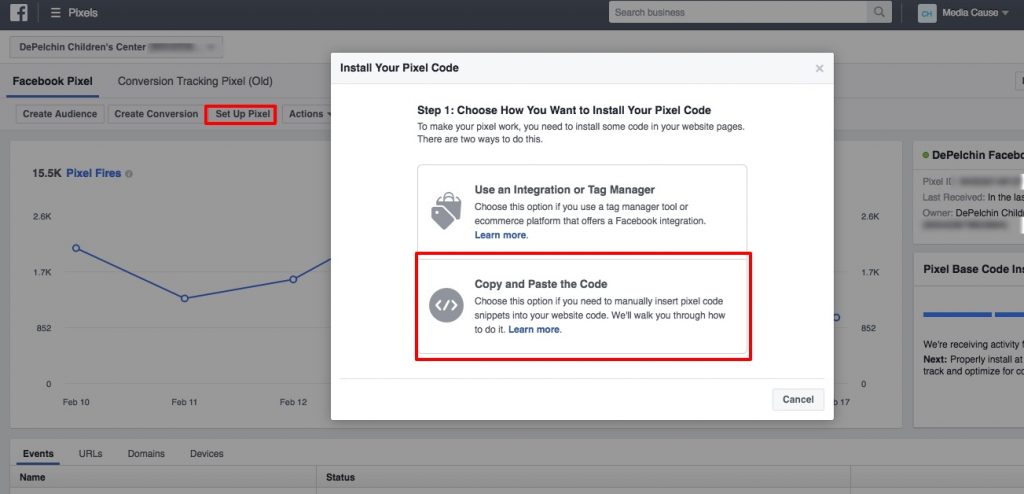Select the Feb 12 chart data point

[x=293, y=279]
